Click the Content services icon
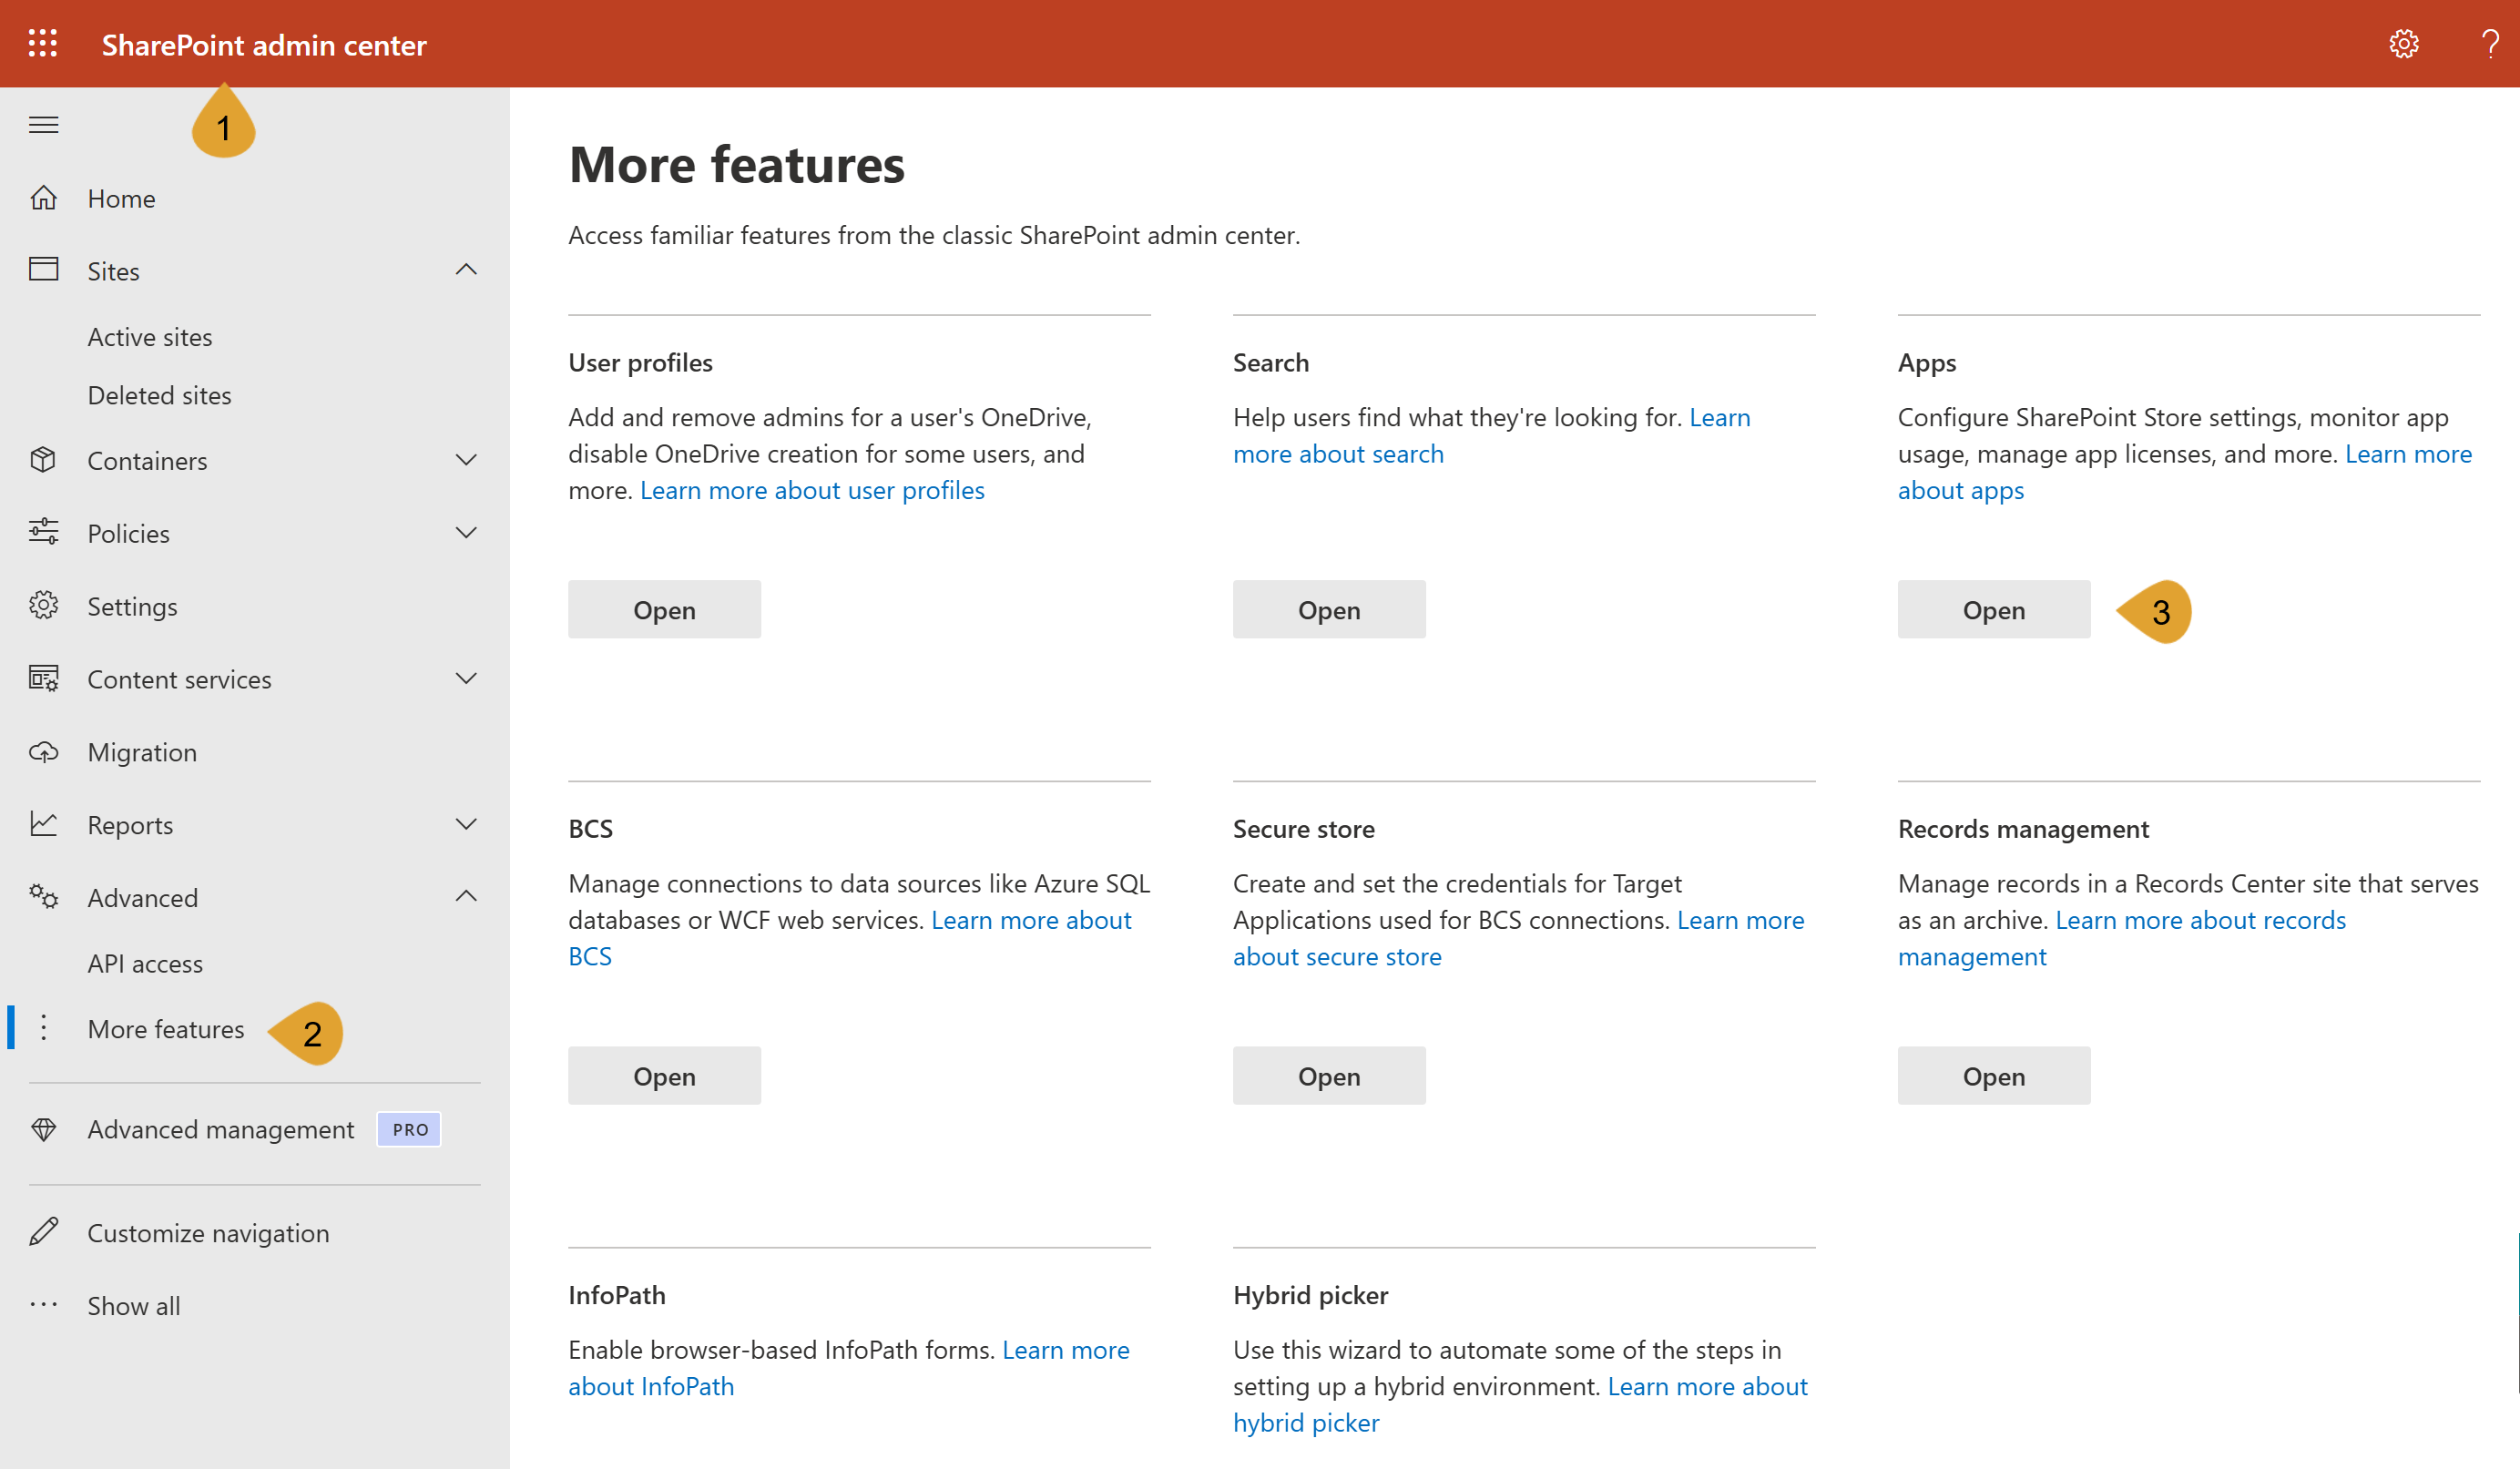This screenshot has width=2520, height=1469. tap(43, 678)
